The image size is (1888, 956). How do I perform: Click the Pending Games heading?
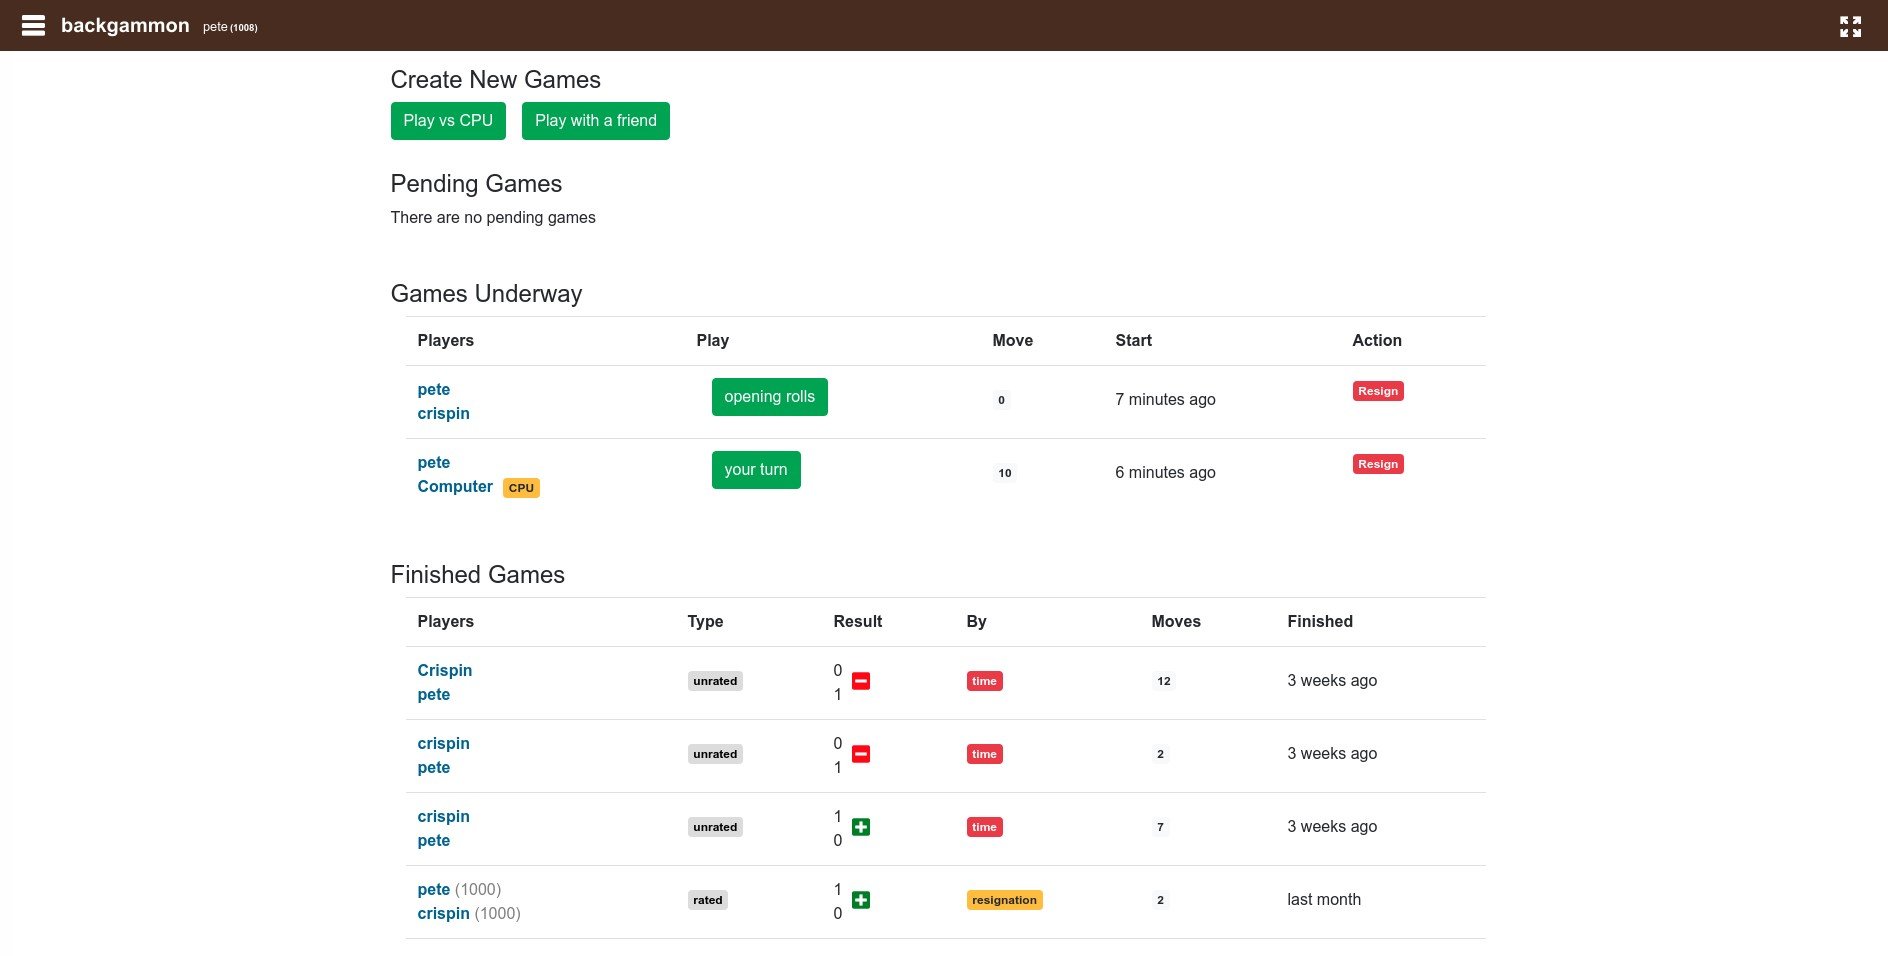click(x=476, y=184)
